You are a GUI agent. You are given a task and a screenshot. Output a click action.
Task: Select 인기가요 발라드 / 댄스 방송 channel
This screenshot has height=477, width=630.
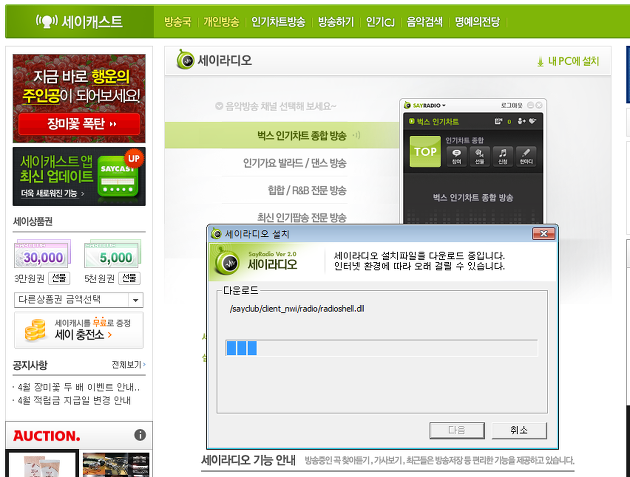(x=295, y=163)
